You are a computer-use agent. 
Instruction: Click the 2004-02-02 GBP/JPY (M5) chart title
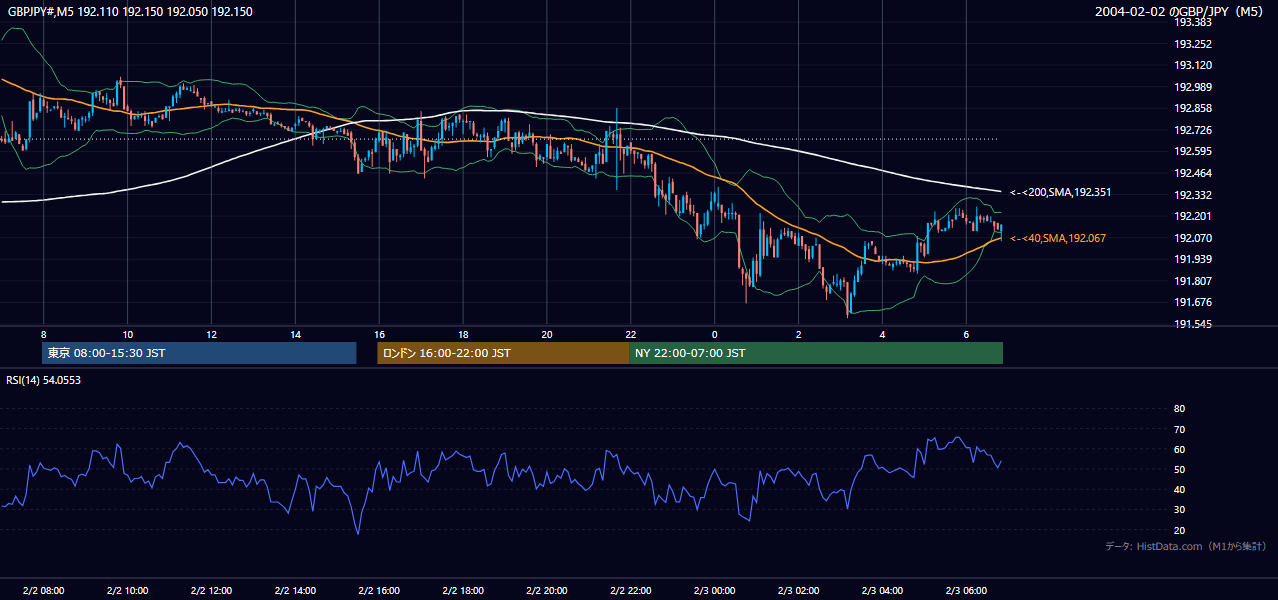pyautogui.click(x=1181, y=11)
